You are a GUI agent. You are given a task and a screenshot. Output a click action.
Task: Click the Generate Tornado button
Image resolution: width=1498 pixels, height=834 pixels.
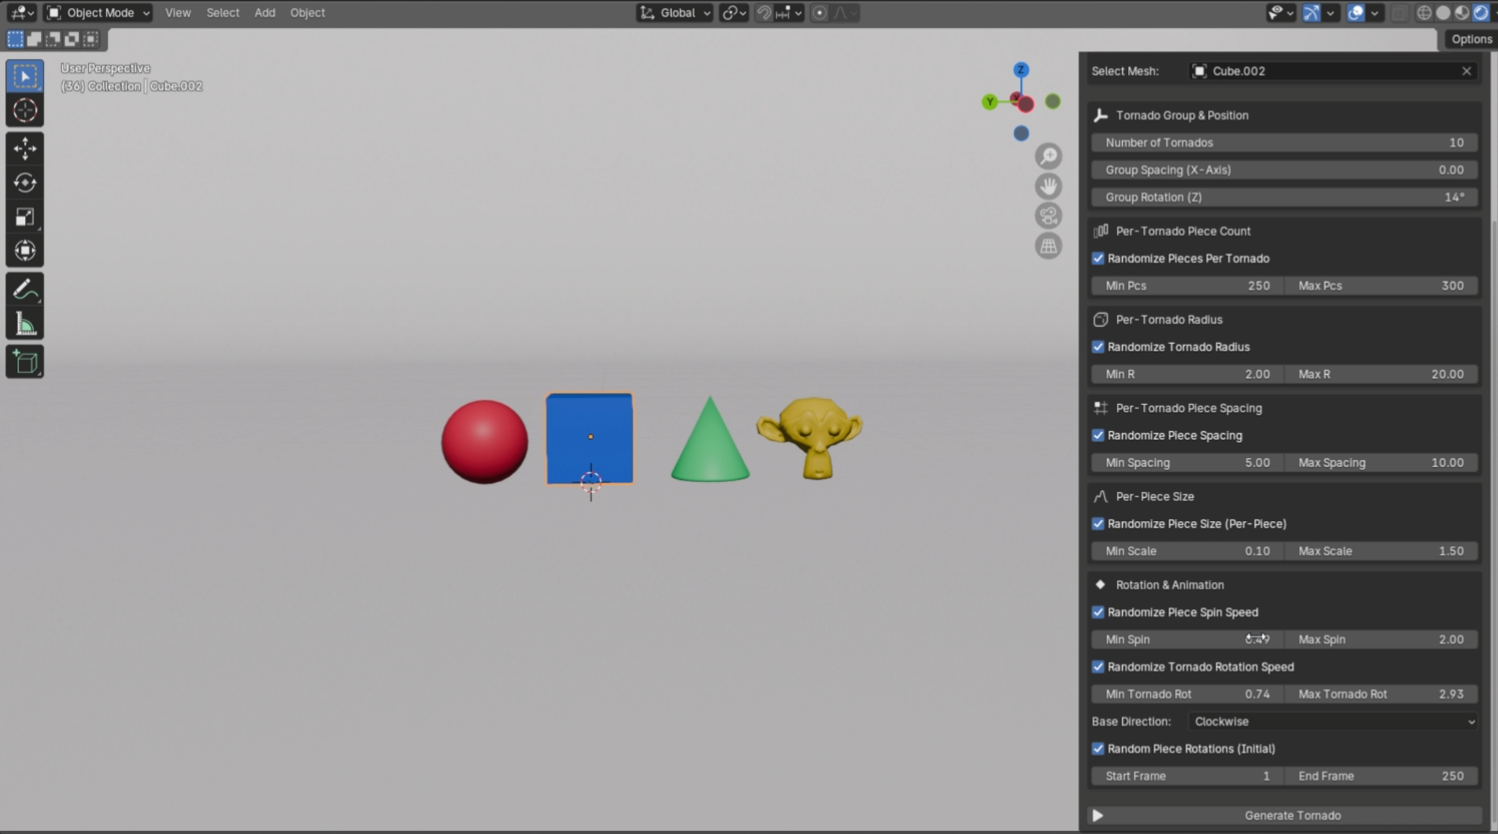click(x=1285, y=816)
